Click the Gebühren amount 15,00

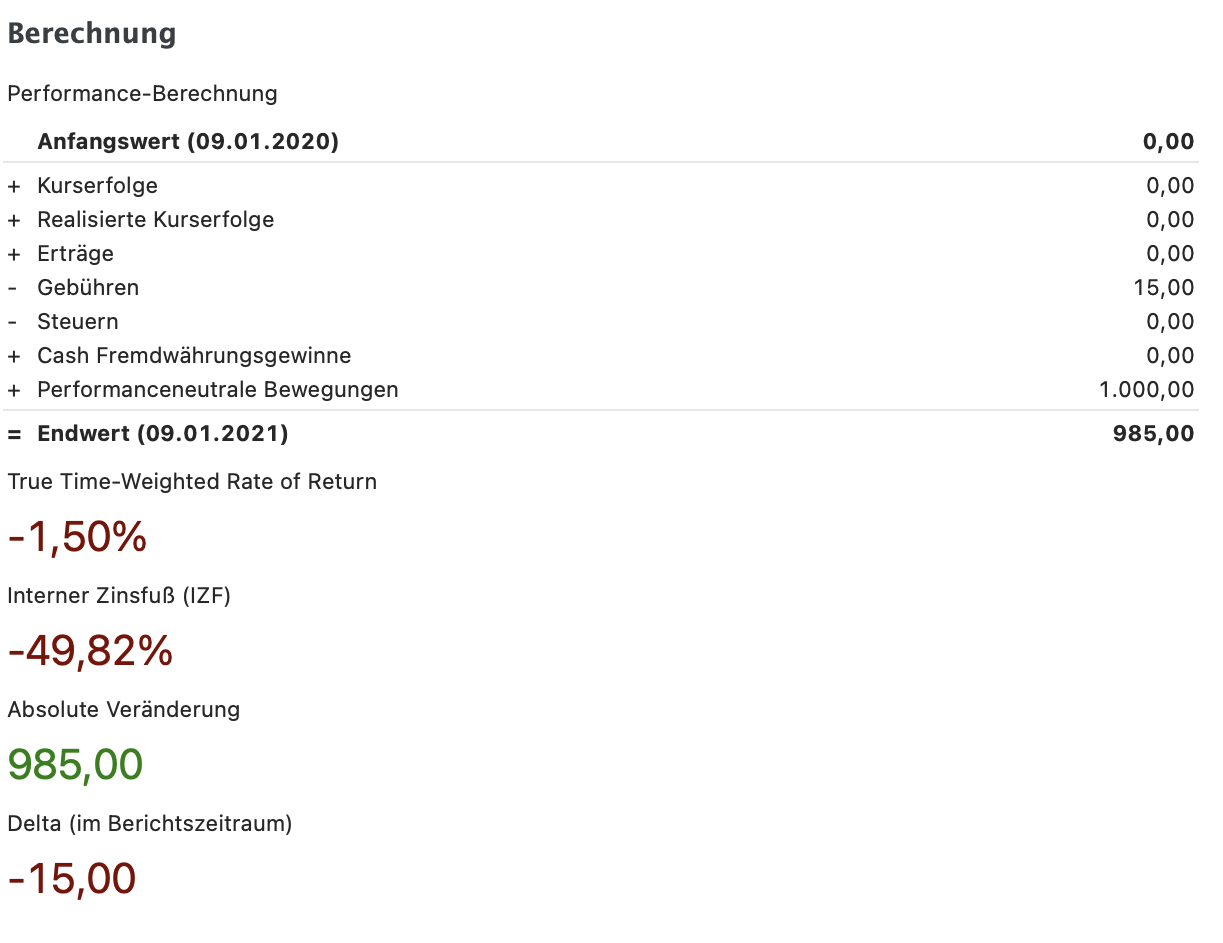click(1164, 288)
